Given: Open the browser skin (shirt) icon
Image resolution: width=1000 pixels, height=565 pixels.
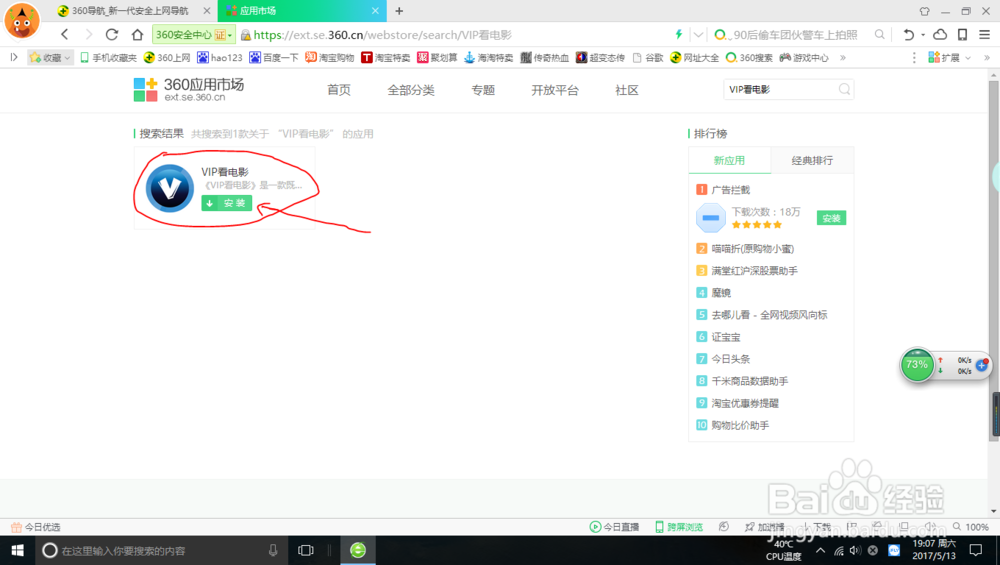Looking at the screenshot, I should point(924,11).
